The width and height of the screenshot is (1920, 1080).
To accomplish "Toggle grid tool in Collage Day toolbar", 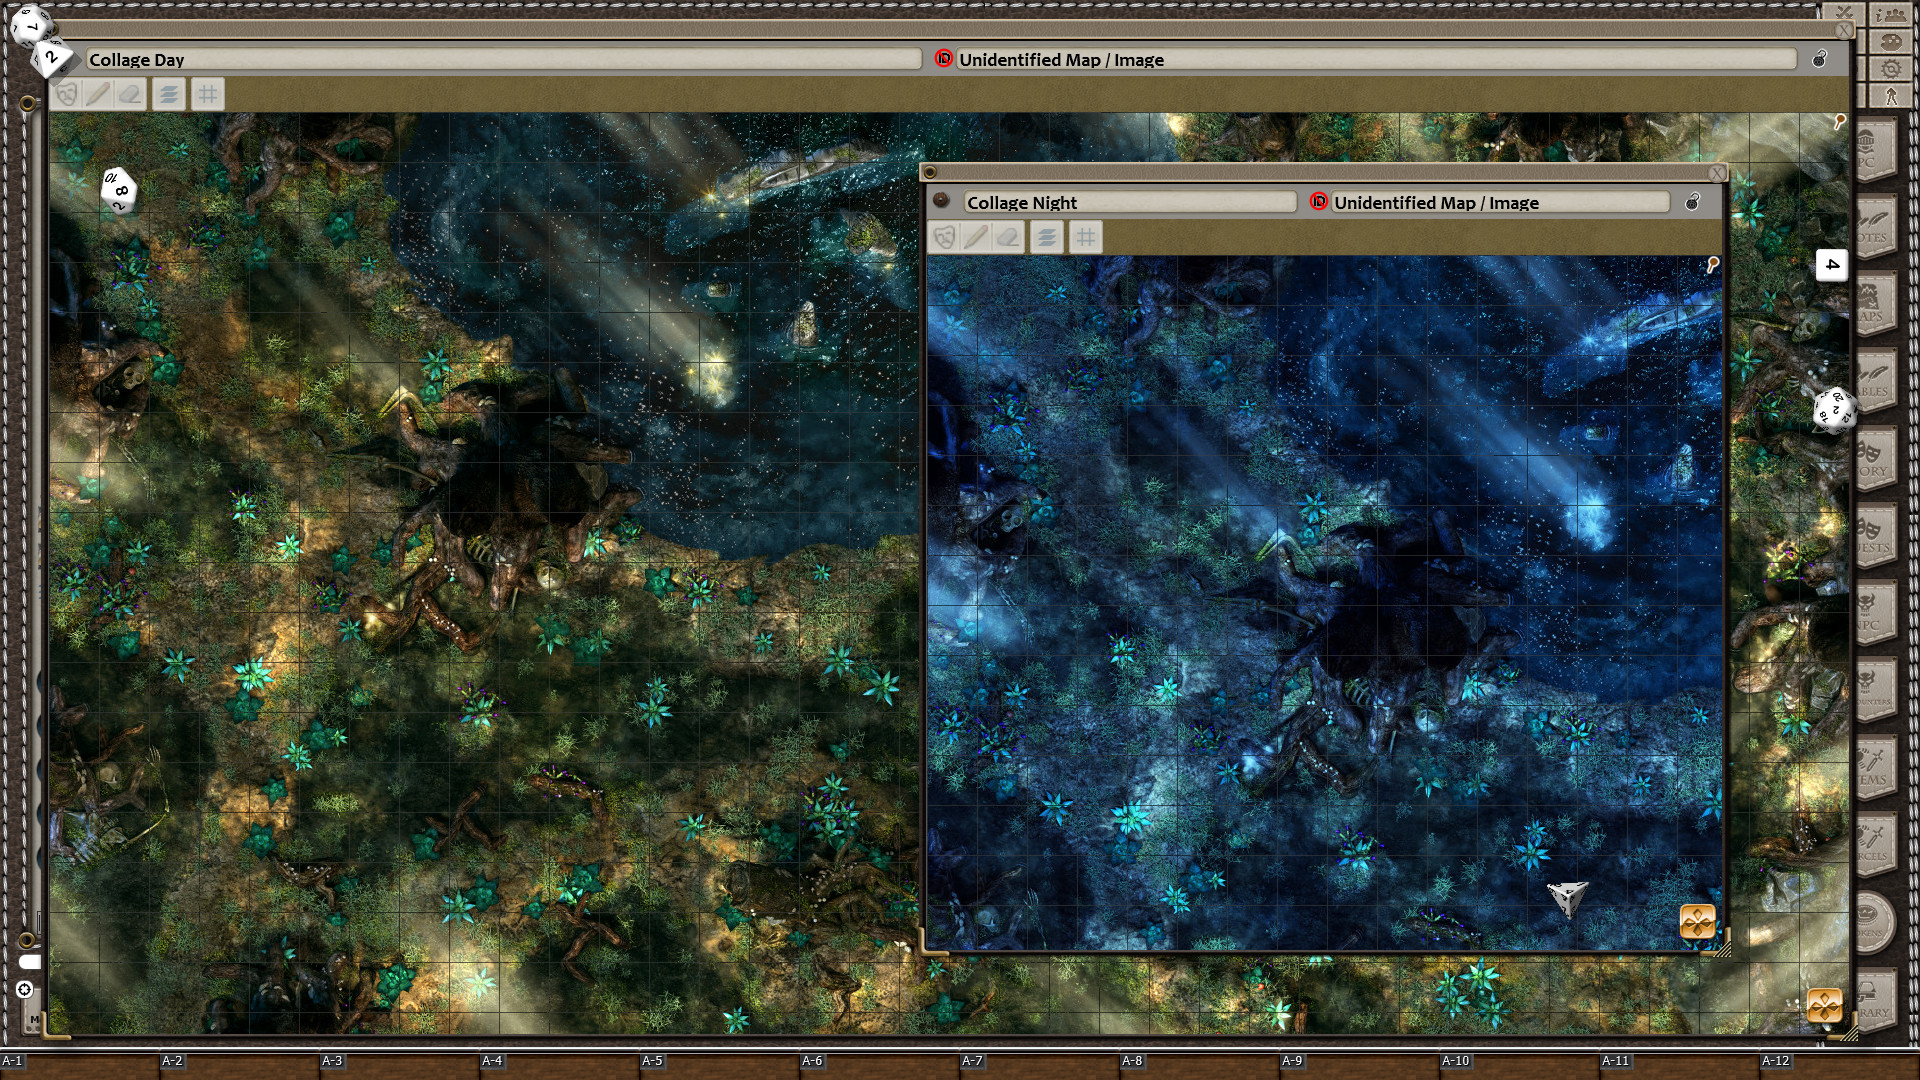I will (x=207, y=95).
